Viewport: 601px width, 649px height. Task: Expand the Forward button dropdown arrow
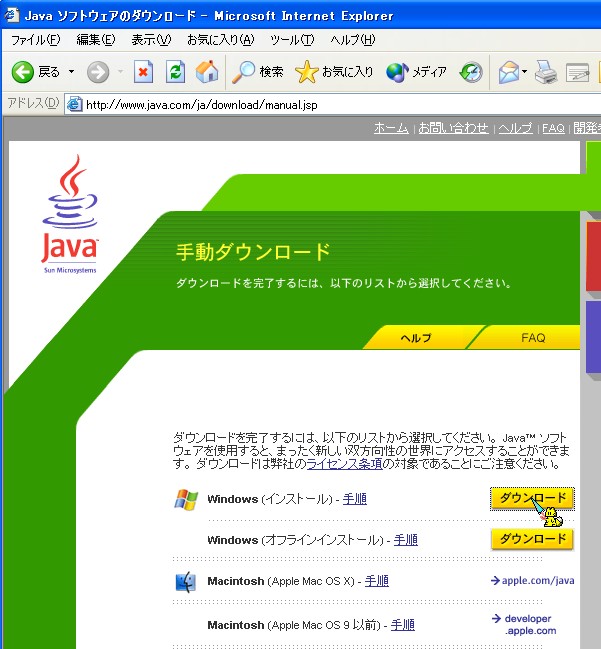[120, 72]
